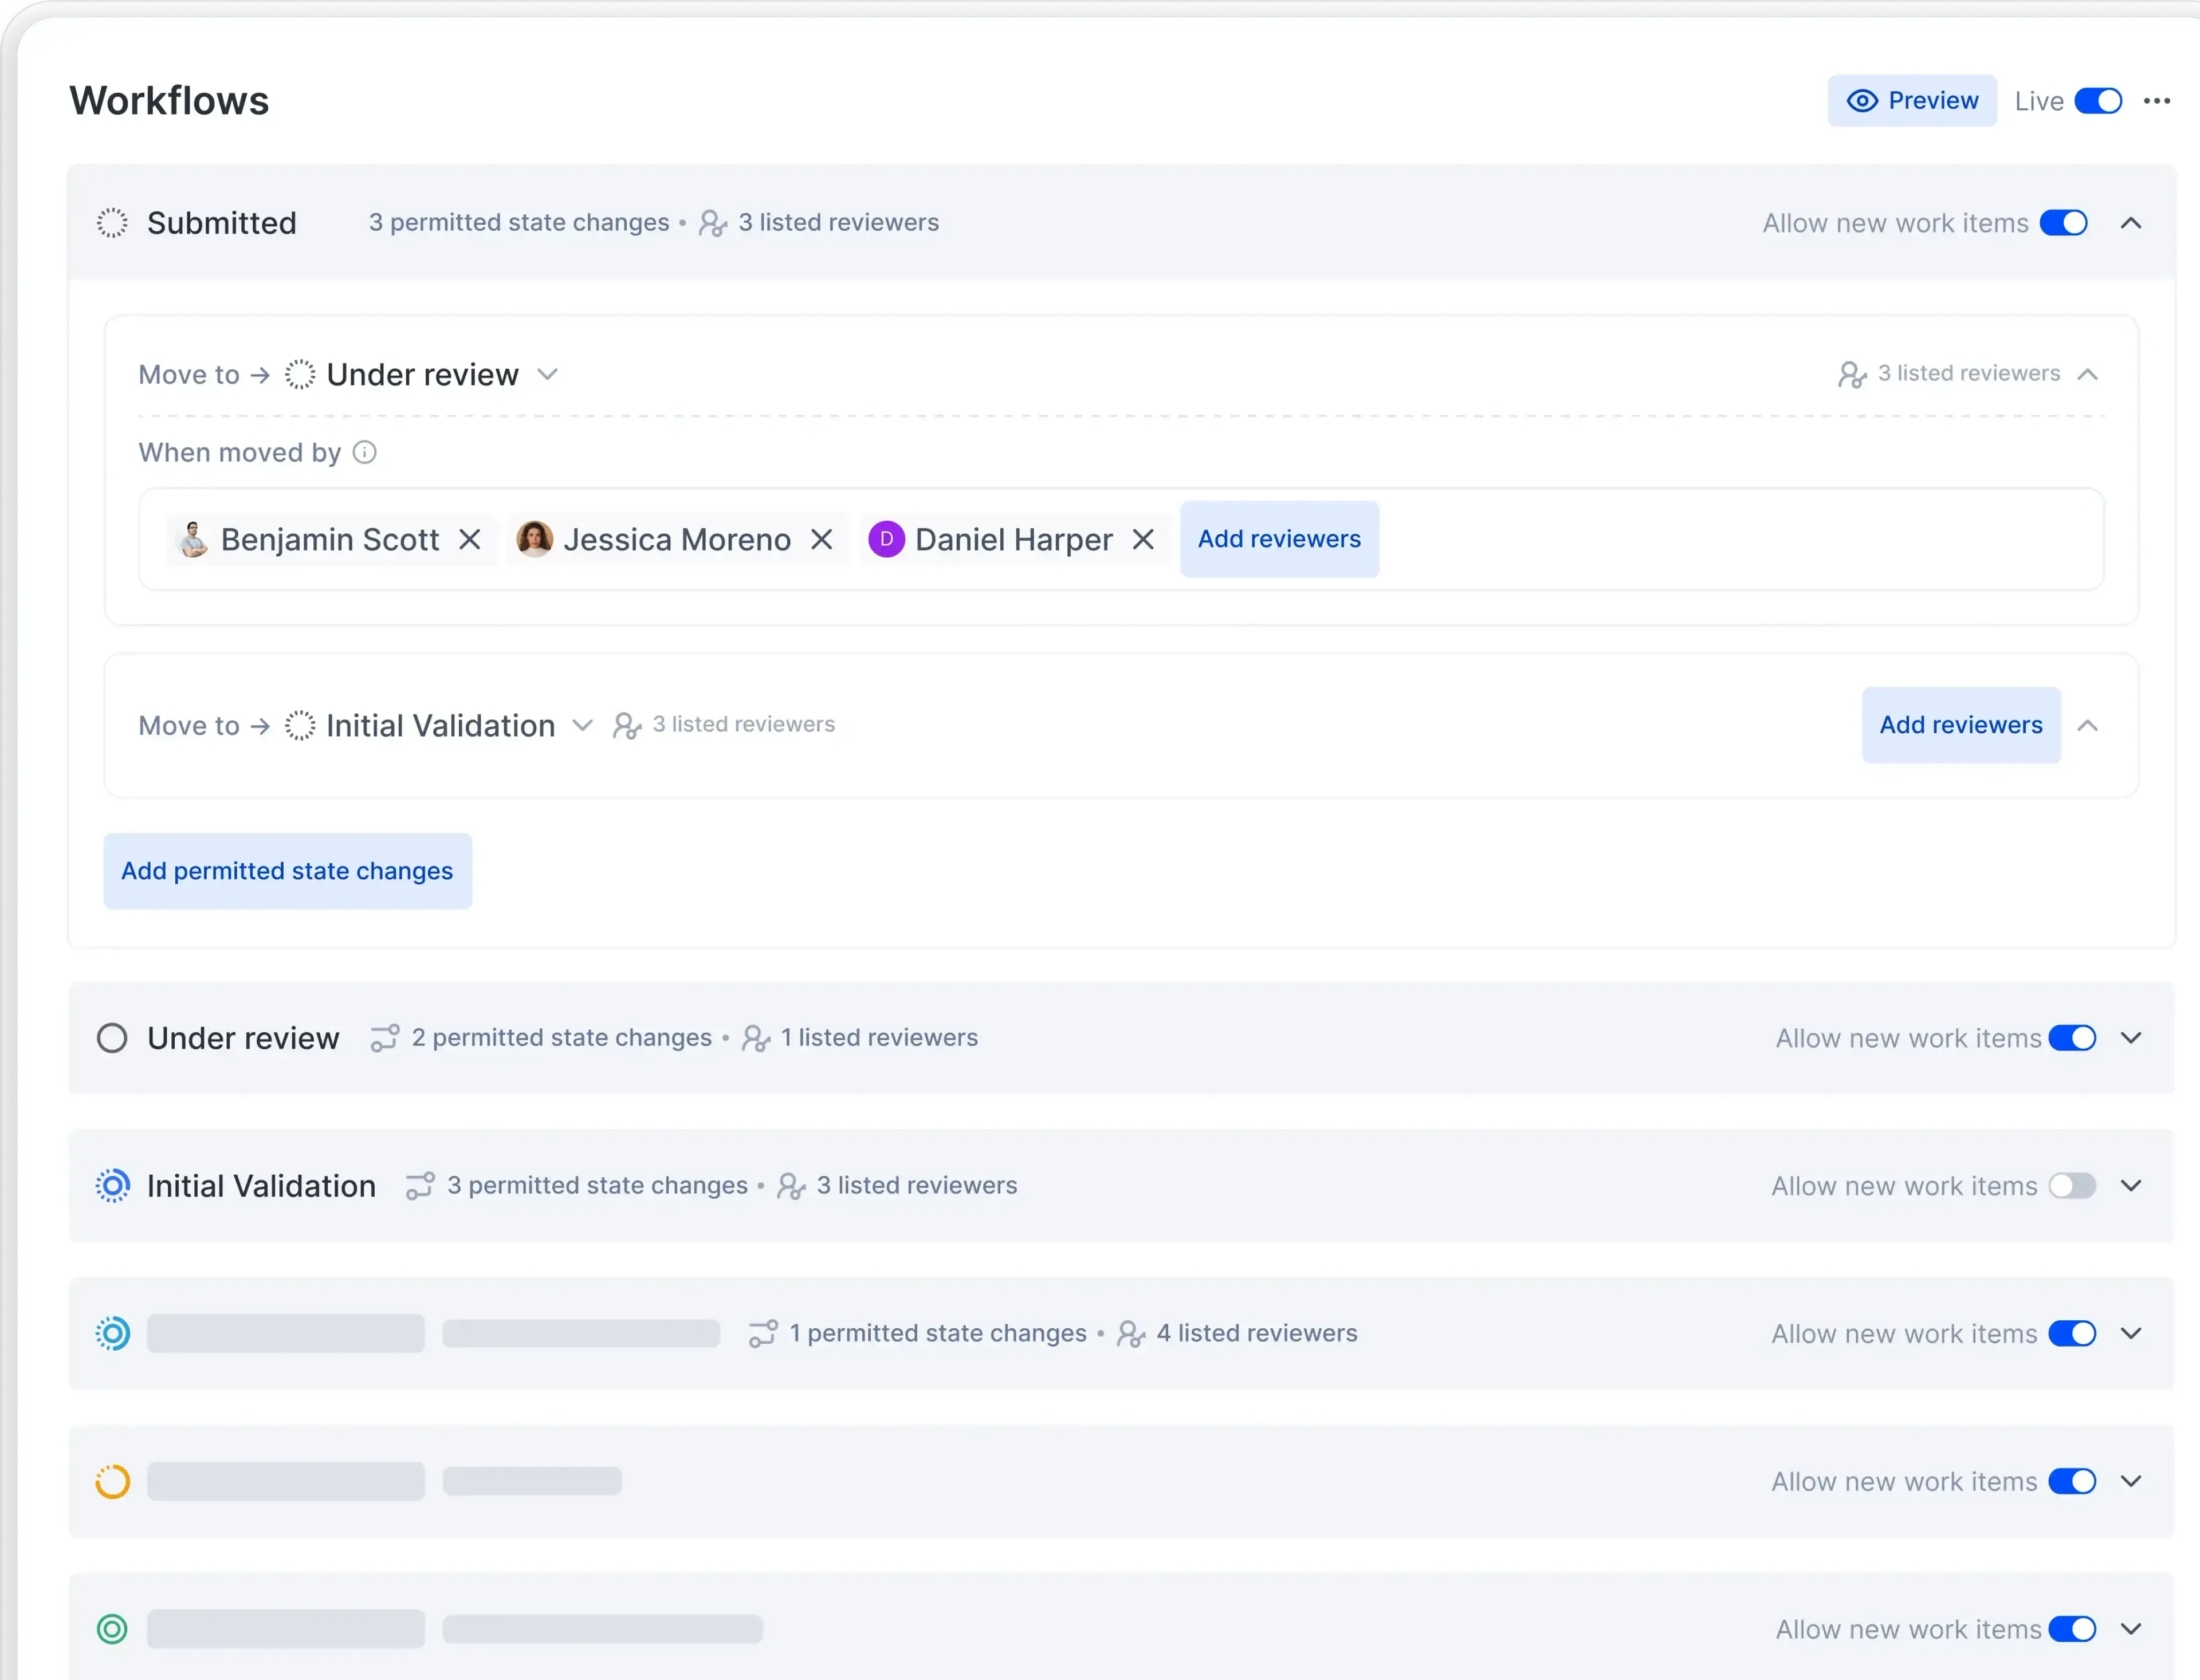Click the Submitted state spinner icon
Screen dimensions: 2200x1680
(112, 223)
